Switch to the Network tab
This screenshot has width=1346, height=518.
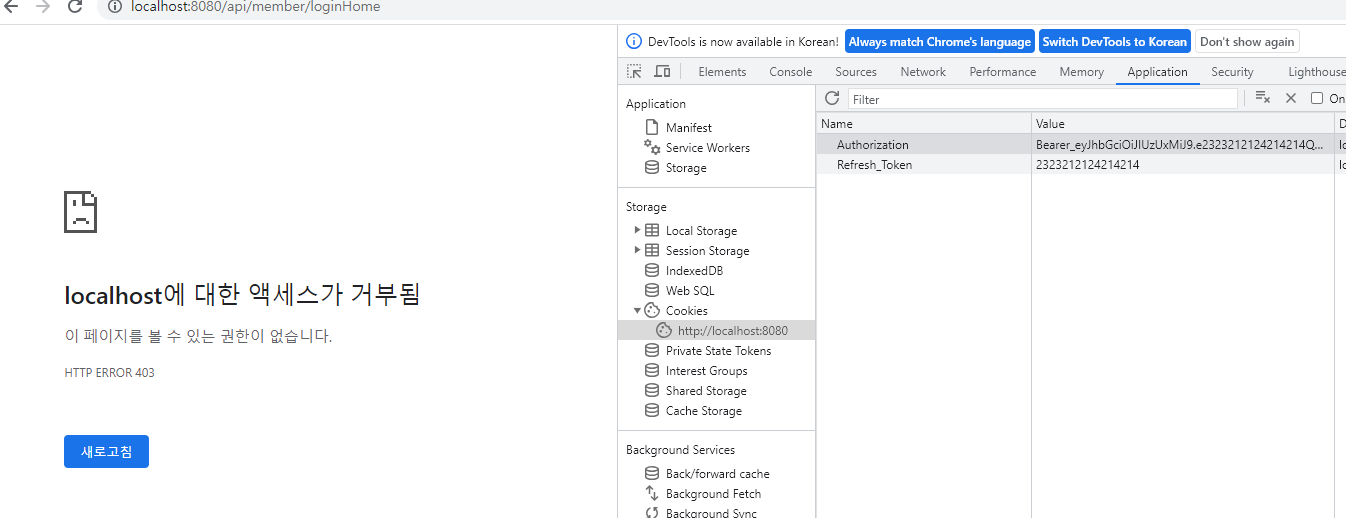click(923, 72)
